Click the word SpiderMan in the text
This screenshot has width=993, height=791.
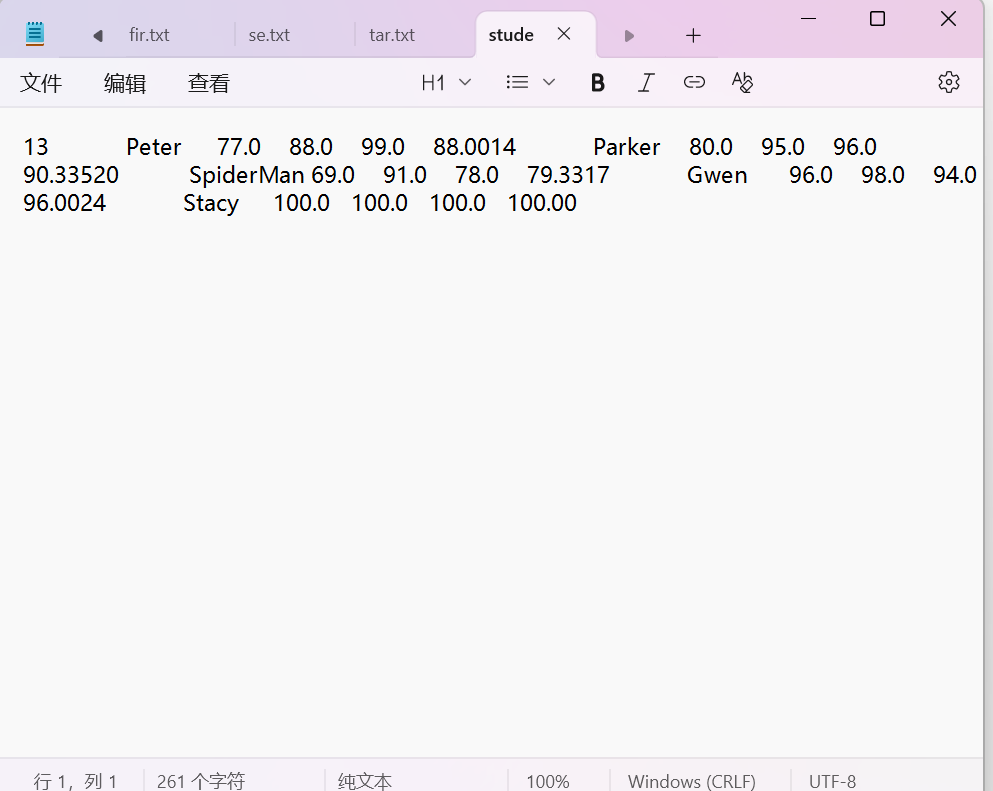(247, 175)
